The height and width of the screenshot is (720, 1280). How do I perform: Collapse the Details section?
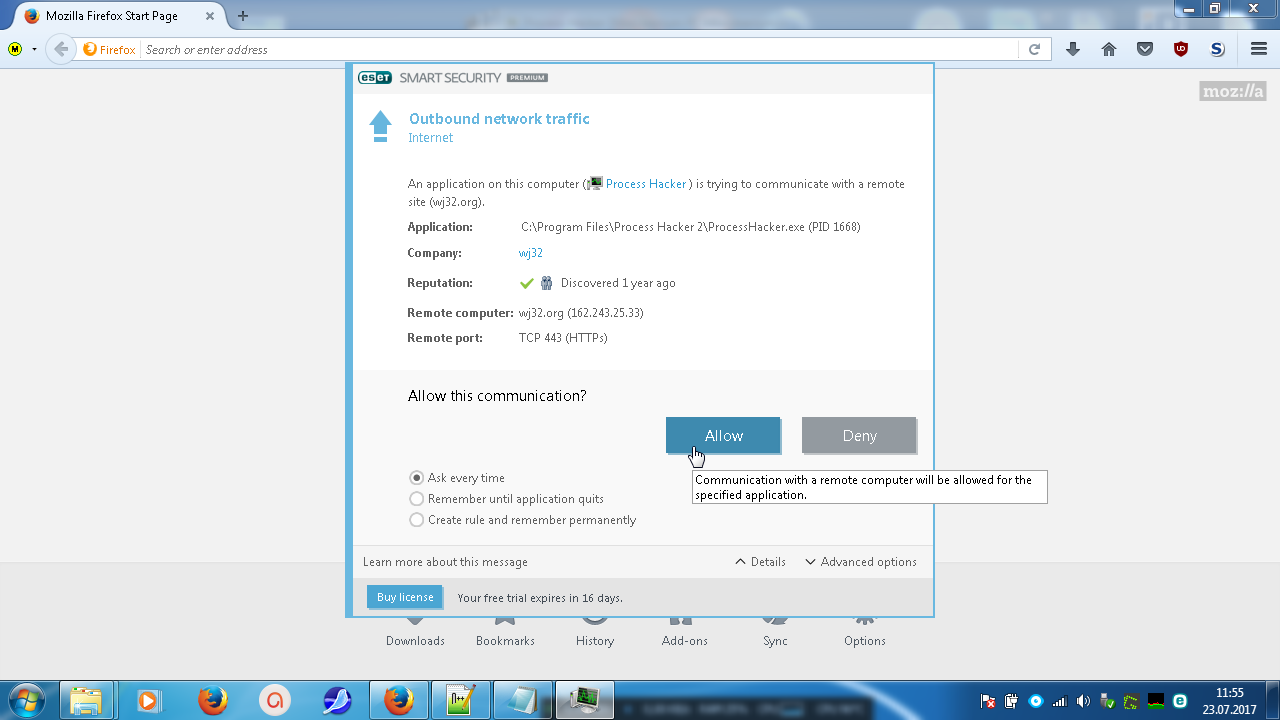(760, 562)
